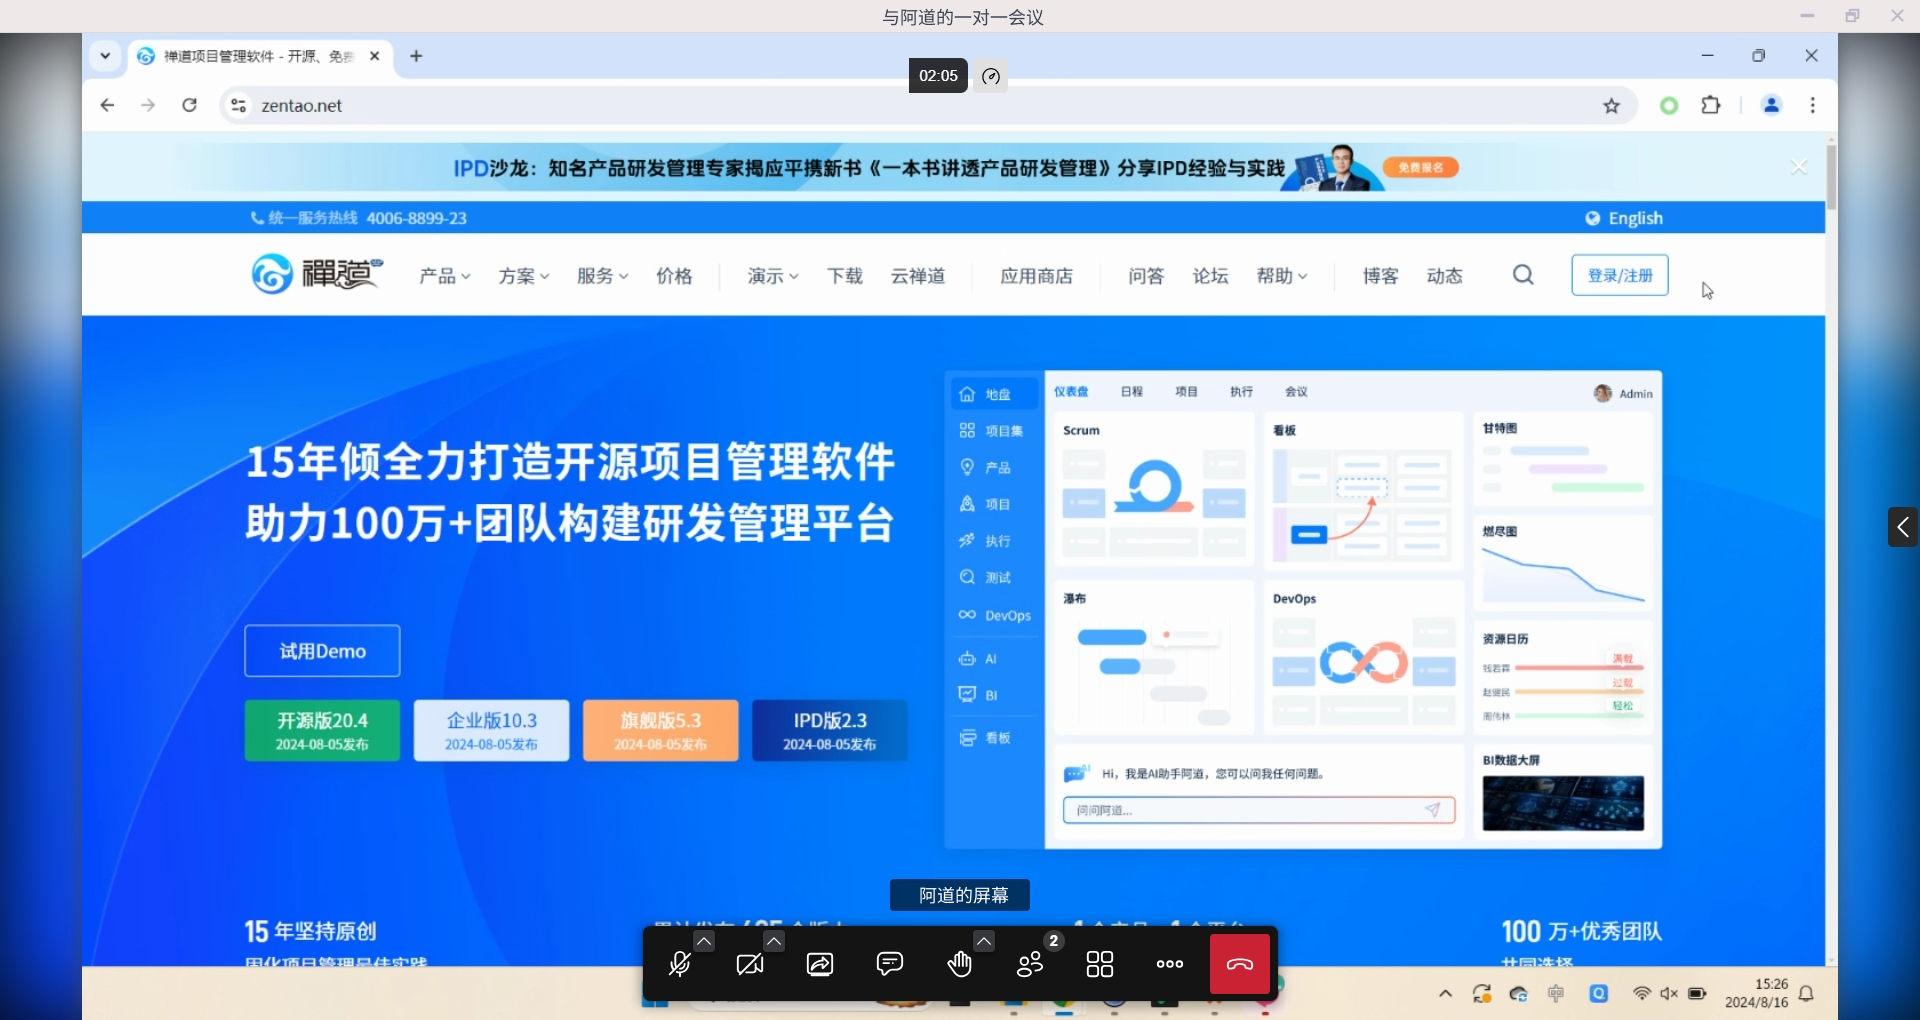
Task: Select the 开源版20.4 download tile
Action: tap(322, 731)
